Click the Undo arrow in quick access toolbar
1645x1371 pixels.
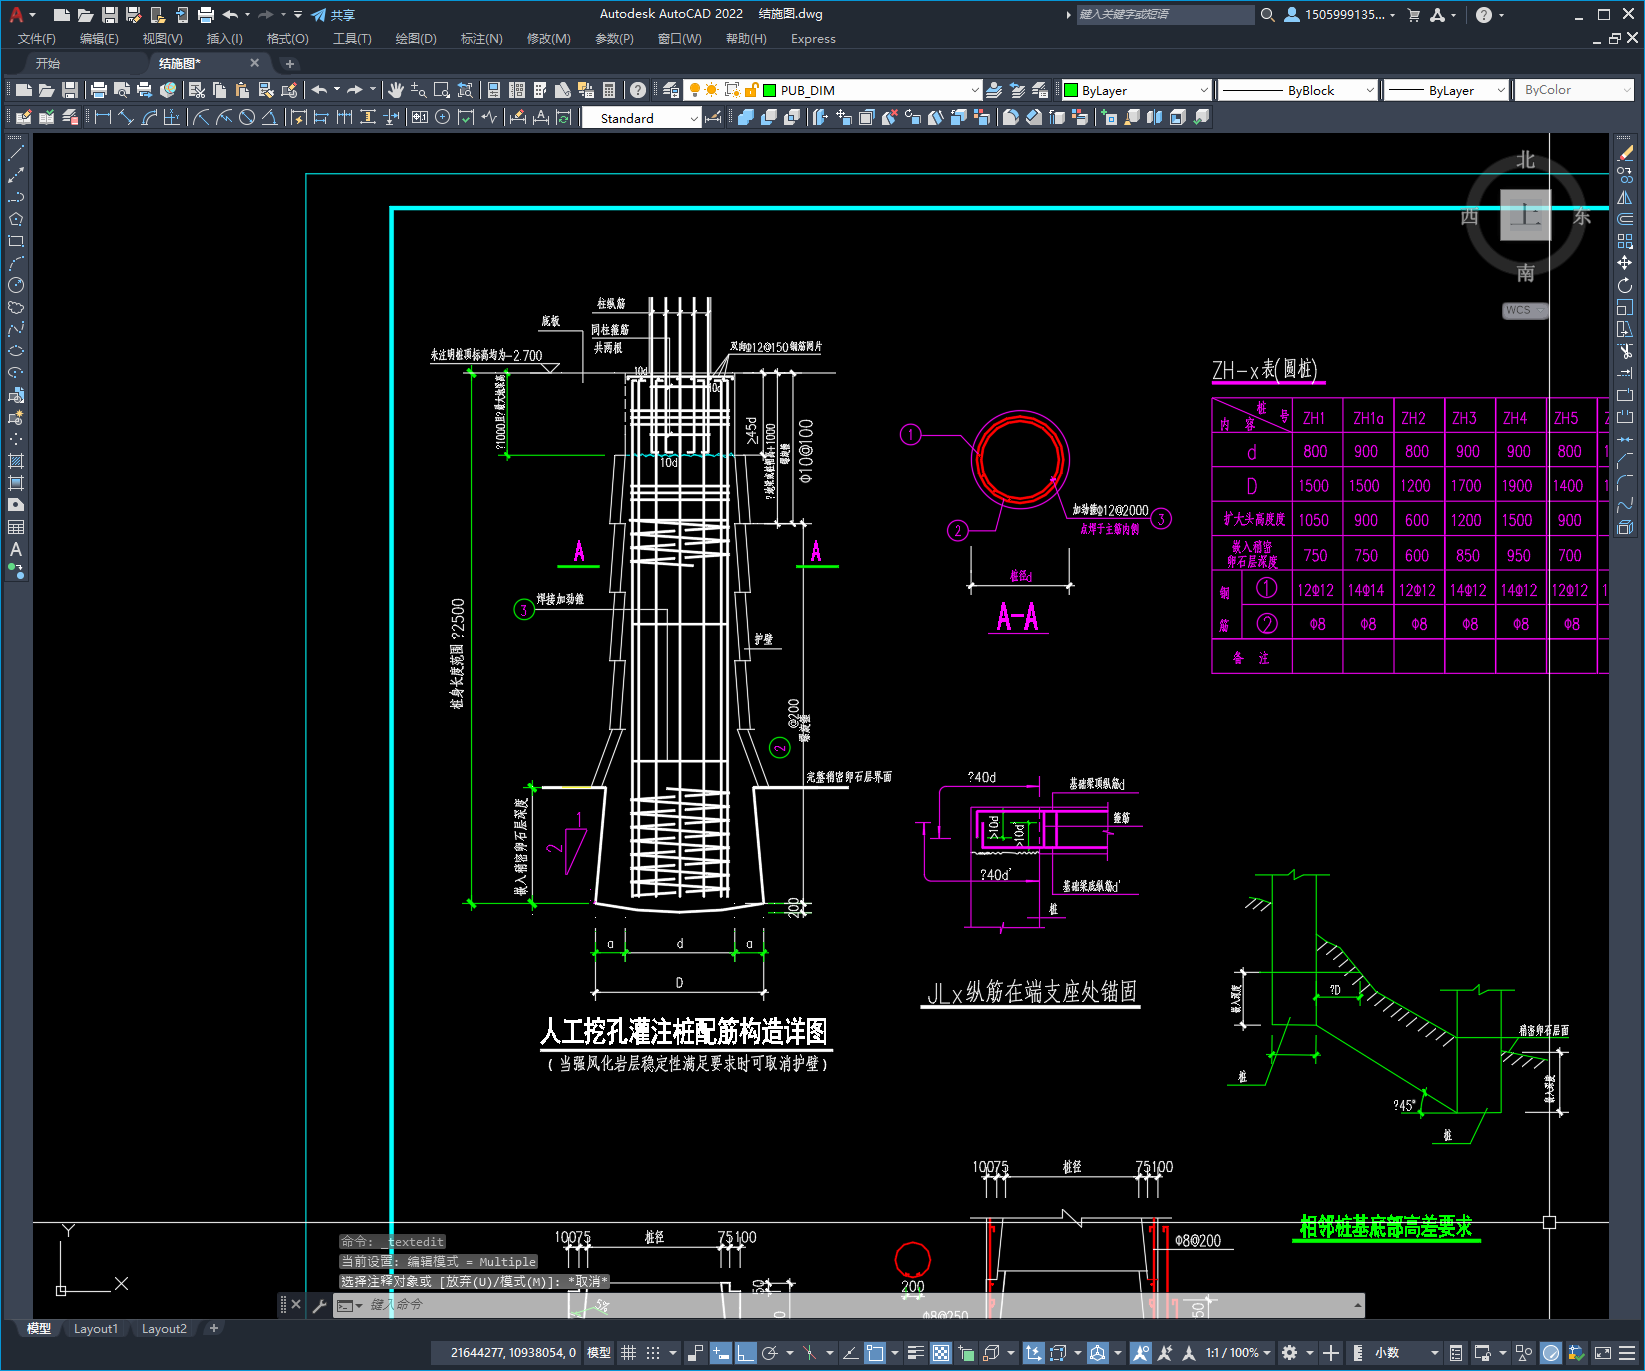pos(230,15)
